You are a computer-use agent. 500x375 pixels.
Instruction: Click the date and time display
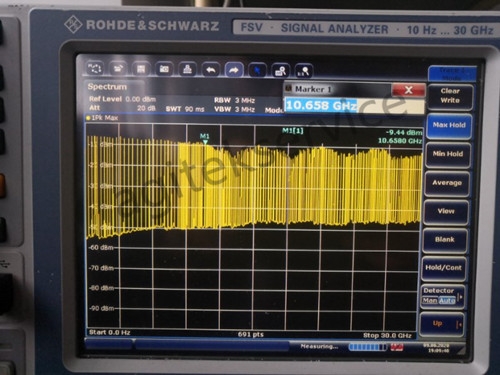436,348
